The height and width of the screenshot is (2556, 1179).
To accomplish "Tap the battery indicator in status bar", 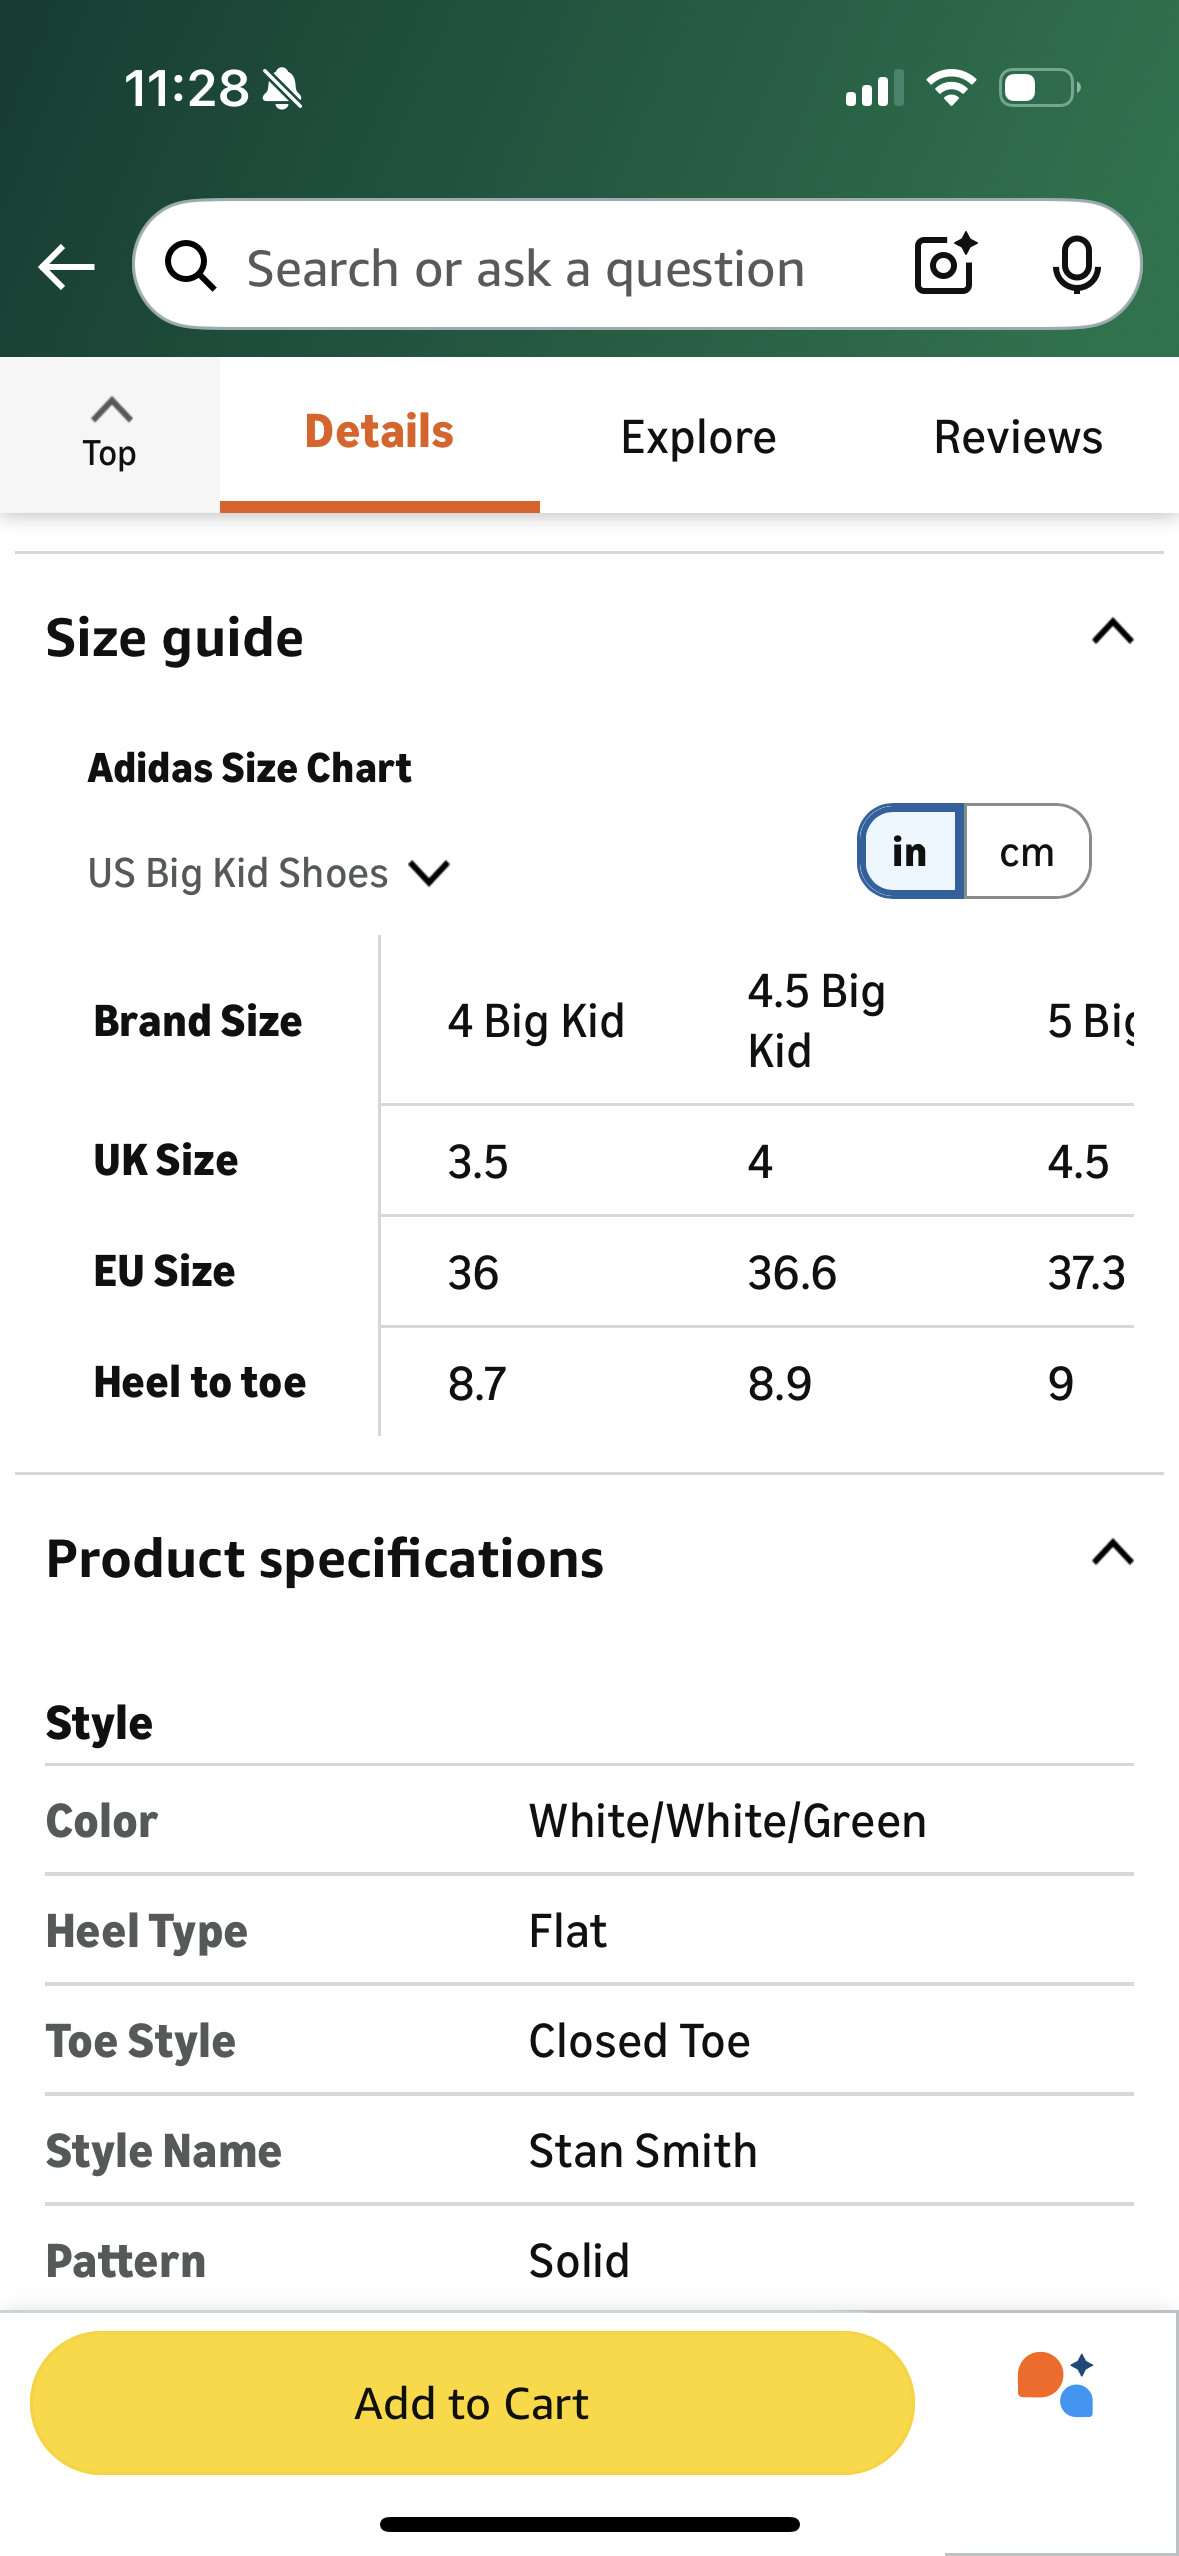I will point(1035,88).
